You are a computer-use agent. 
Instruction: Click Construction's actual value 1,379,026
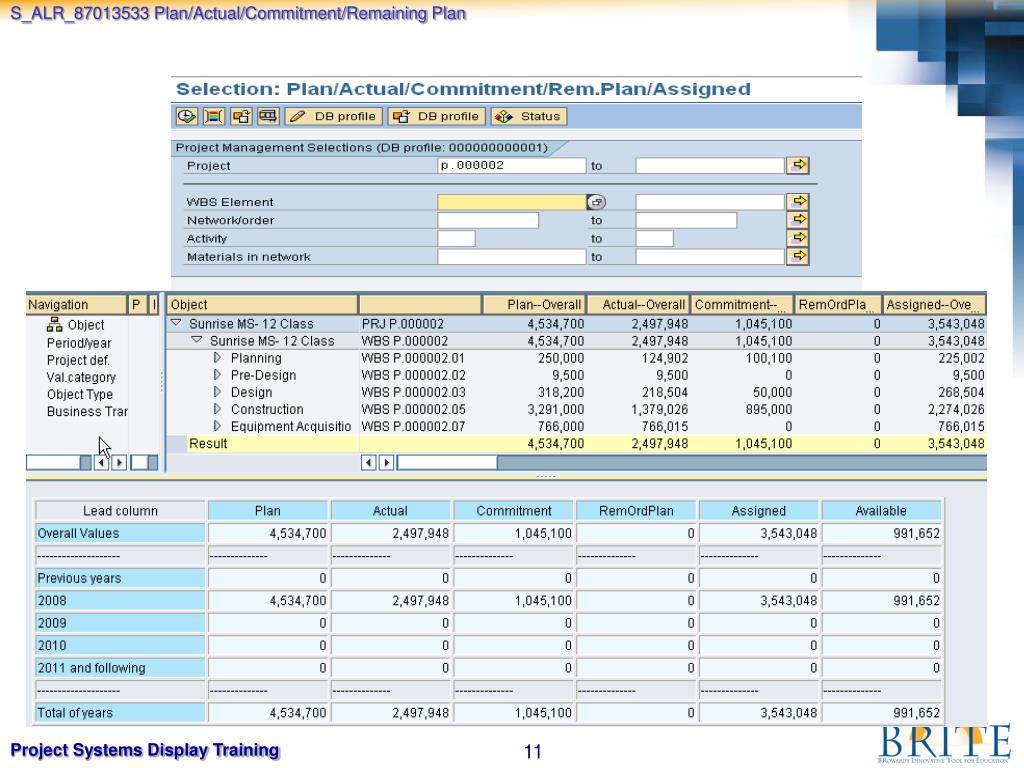660,409
